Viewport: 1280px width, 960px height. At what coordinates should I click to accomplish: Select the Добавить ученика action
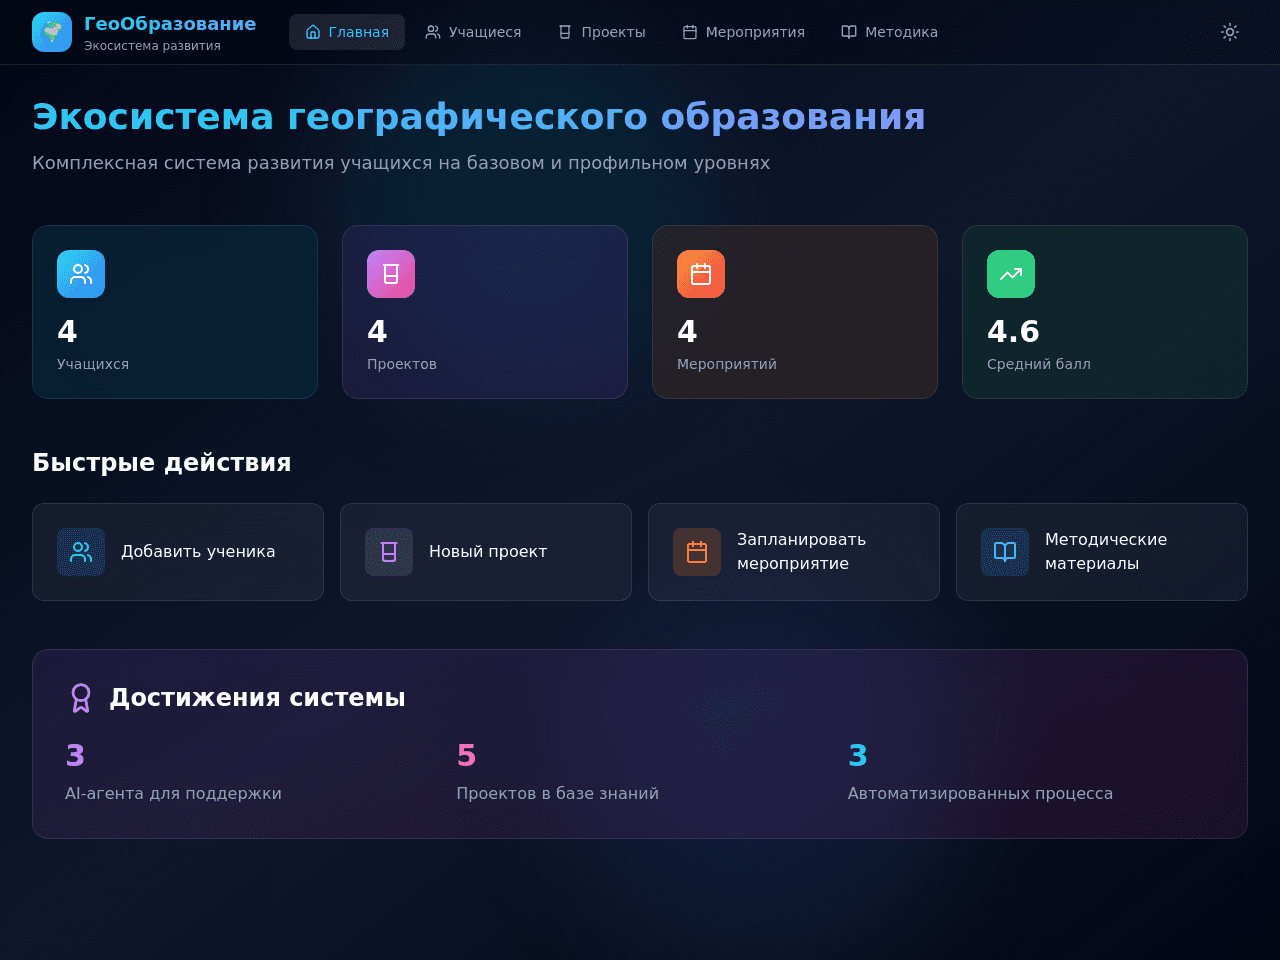click(178, 552)
